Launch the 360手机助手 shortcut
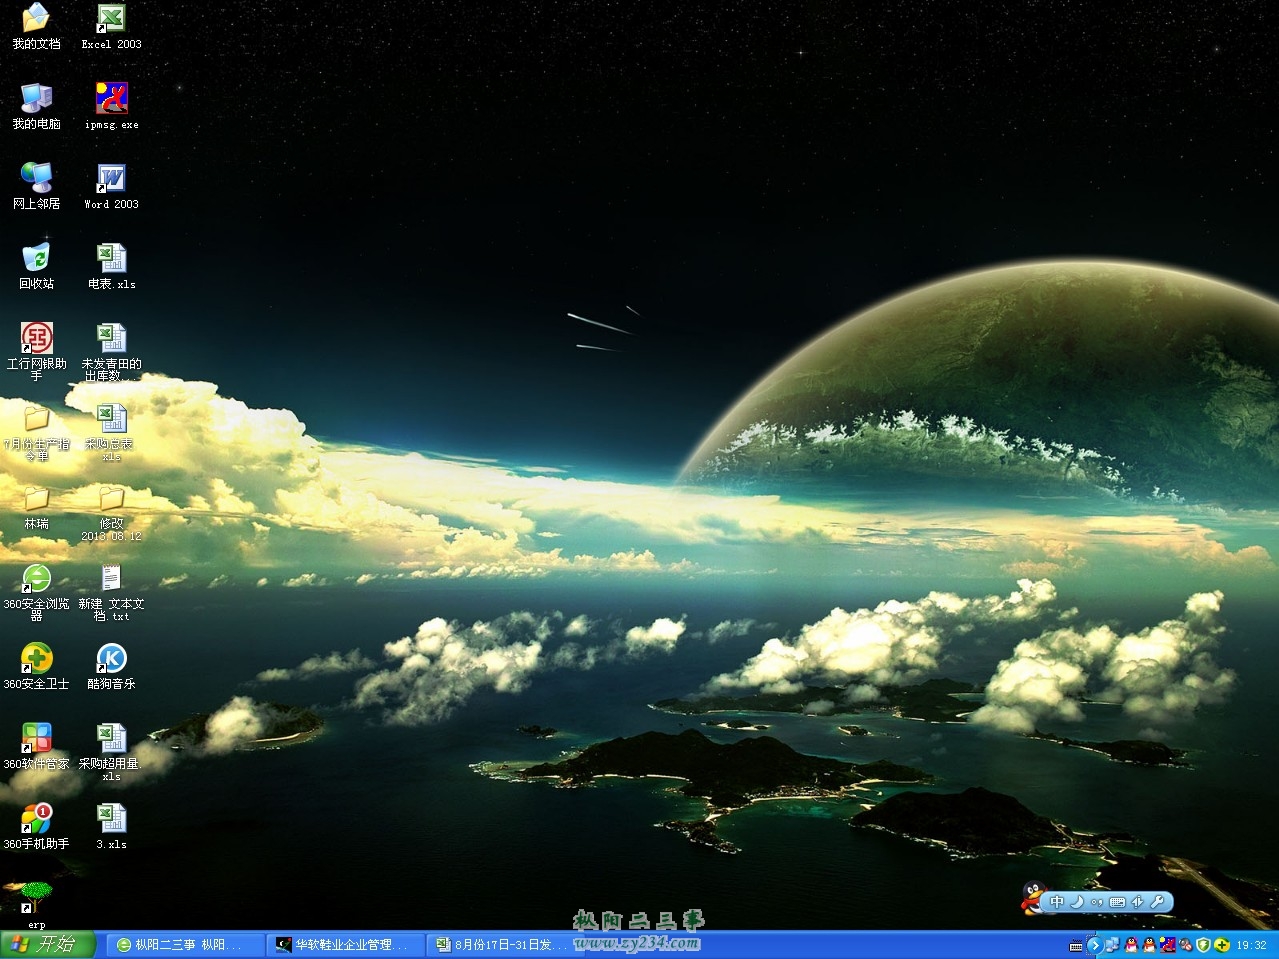 pyautogui.click(x=36, y=826)
